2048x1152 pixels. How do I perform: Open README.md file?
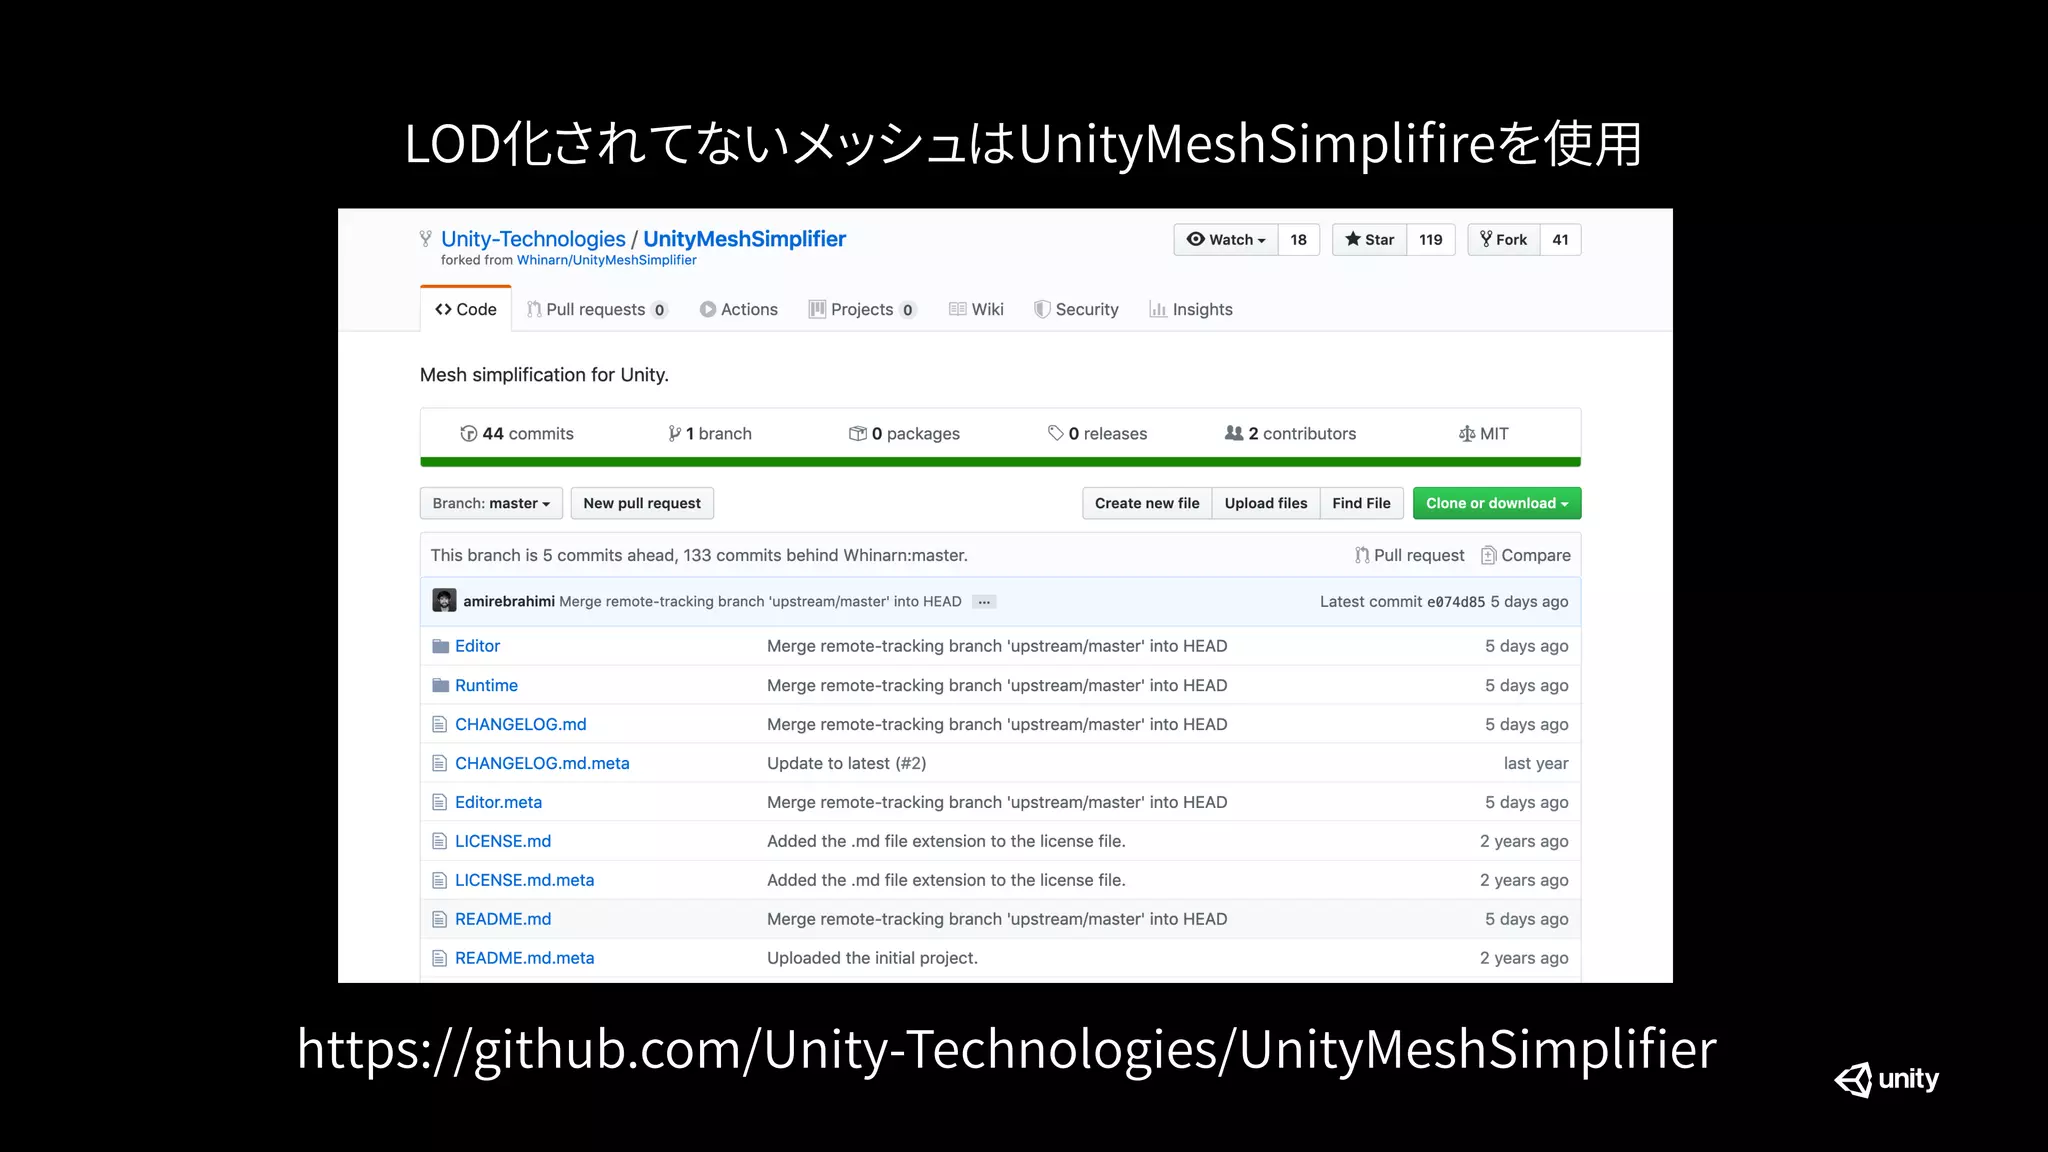503,919
